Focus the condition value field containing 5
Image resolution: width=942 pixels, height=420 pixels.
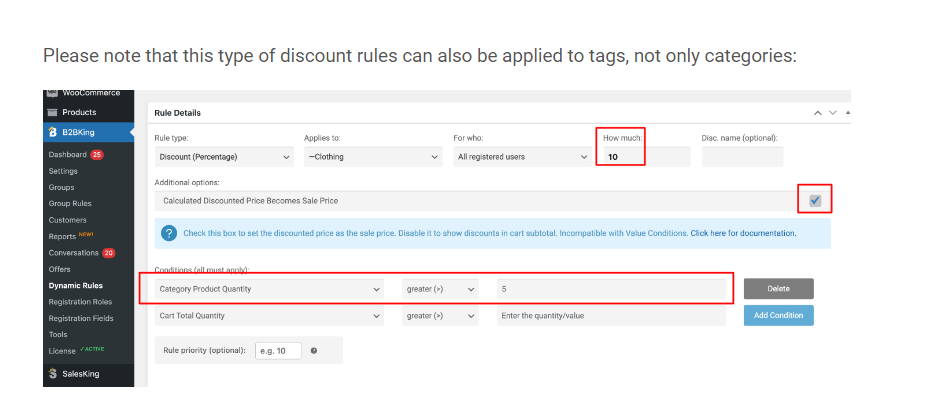coord(611,289)
